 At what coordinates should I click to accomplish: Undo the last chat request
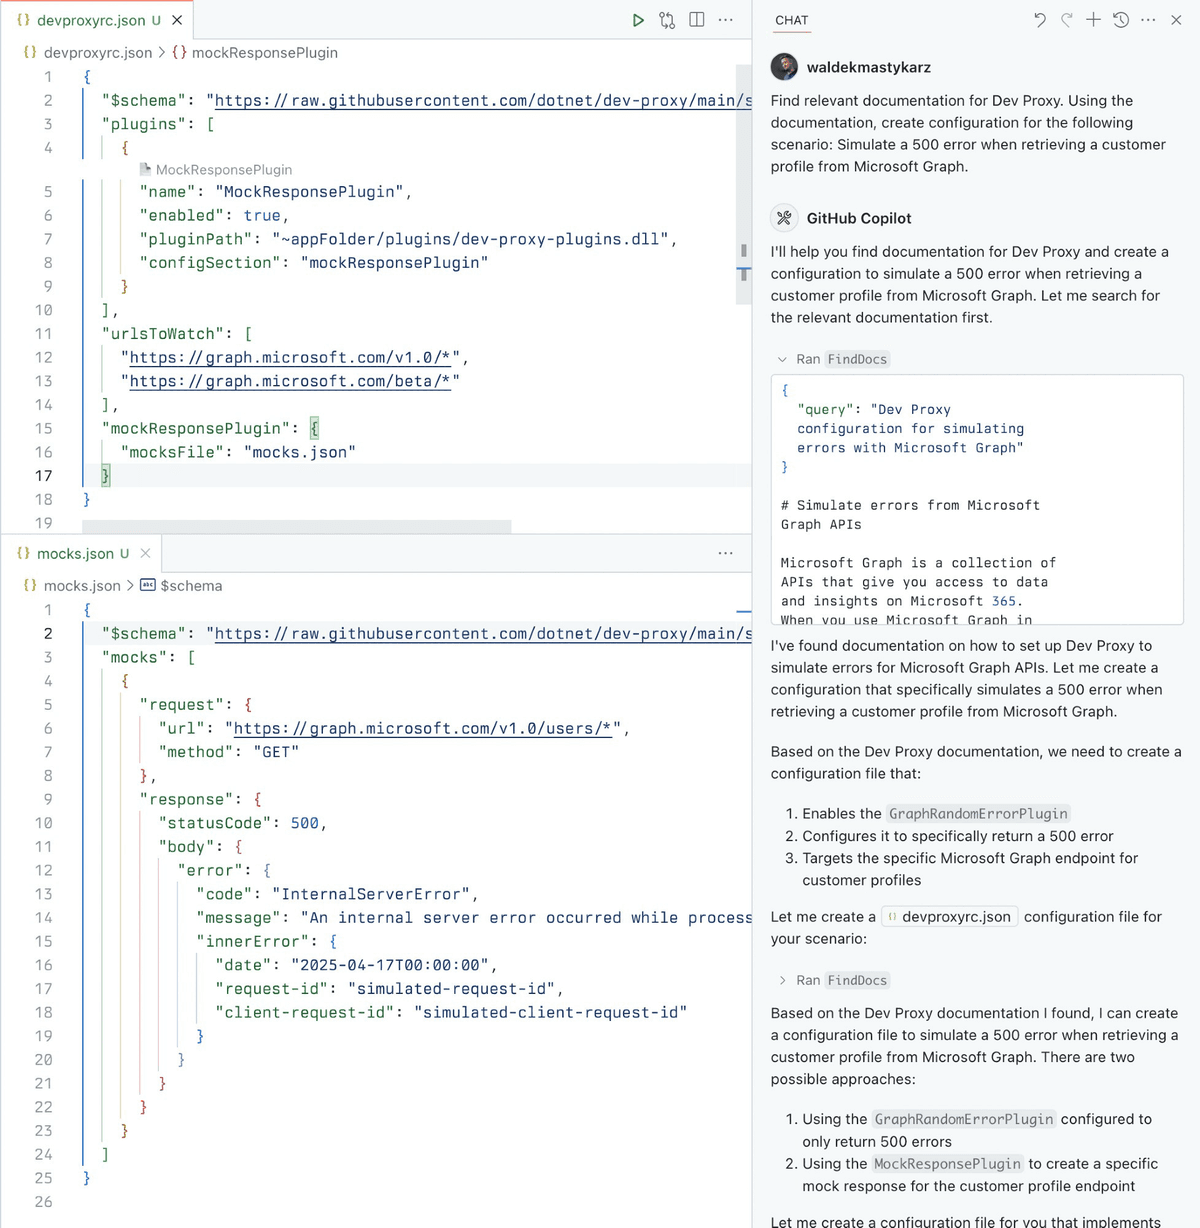1040,20
